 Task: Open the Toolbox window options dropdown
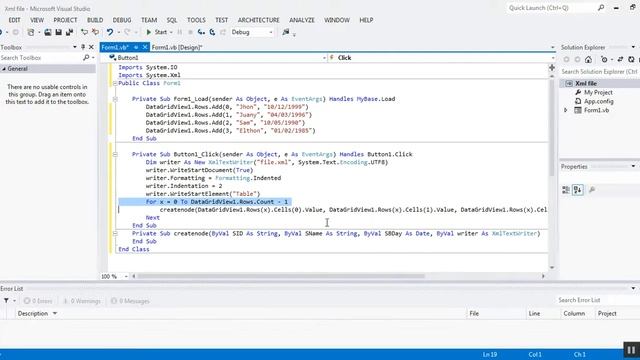point(75,47)
